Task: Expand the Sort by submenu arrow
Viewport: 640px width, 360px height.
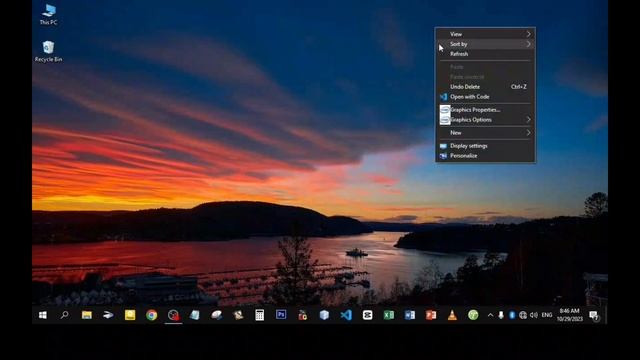Action: (x=529, y=44)
